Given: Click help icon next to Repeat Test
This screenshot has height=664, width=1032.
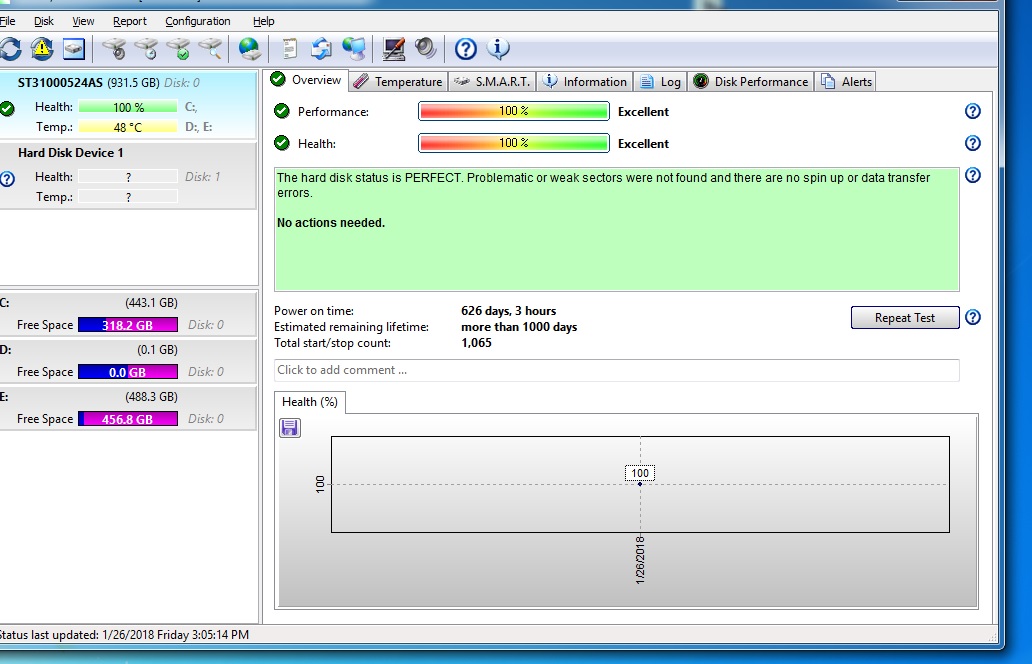Looking at the screenshot, I should [972, 318].
